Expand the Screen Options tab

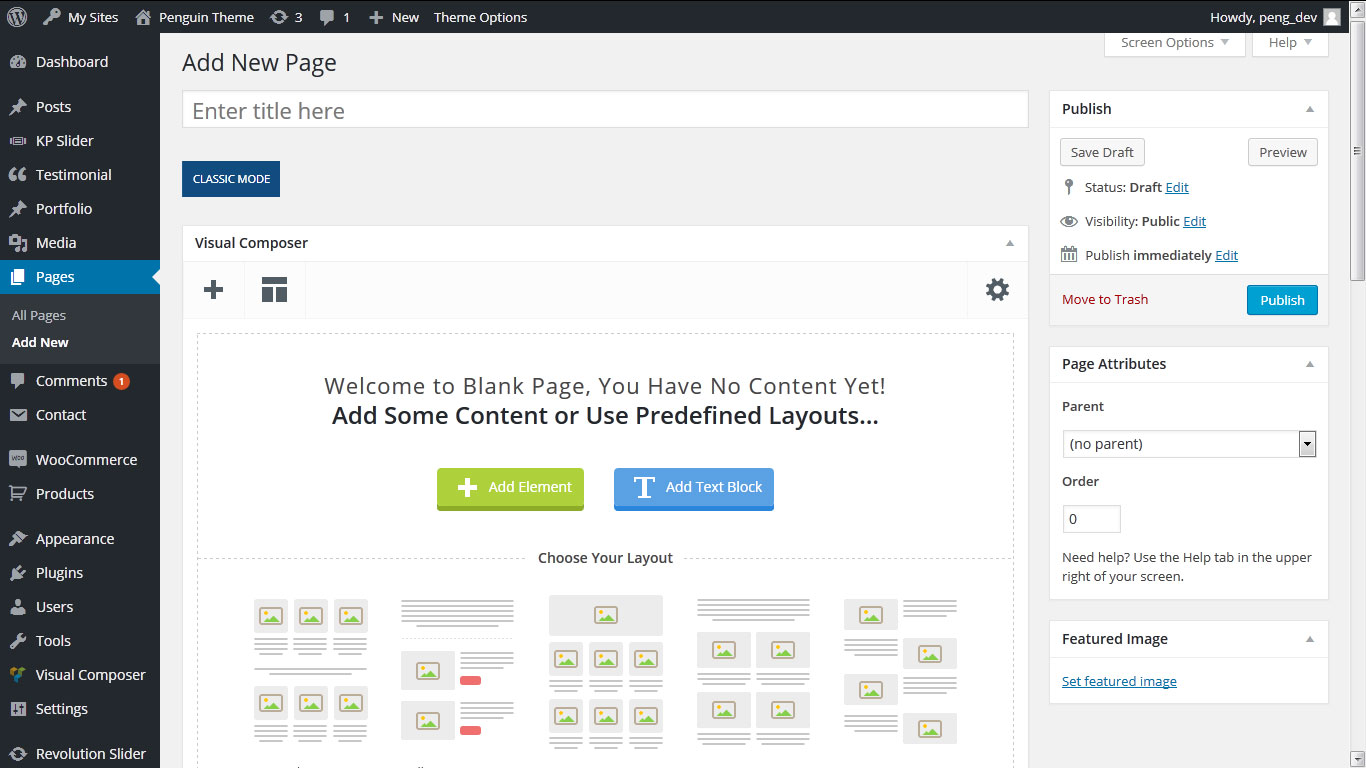coord(1174,43)
